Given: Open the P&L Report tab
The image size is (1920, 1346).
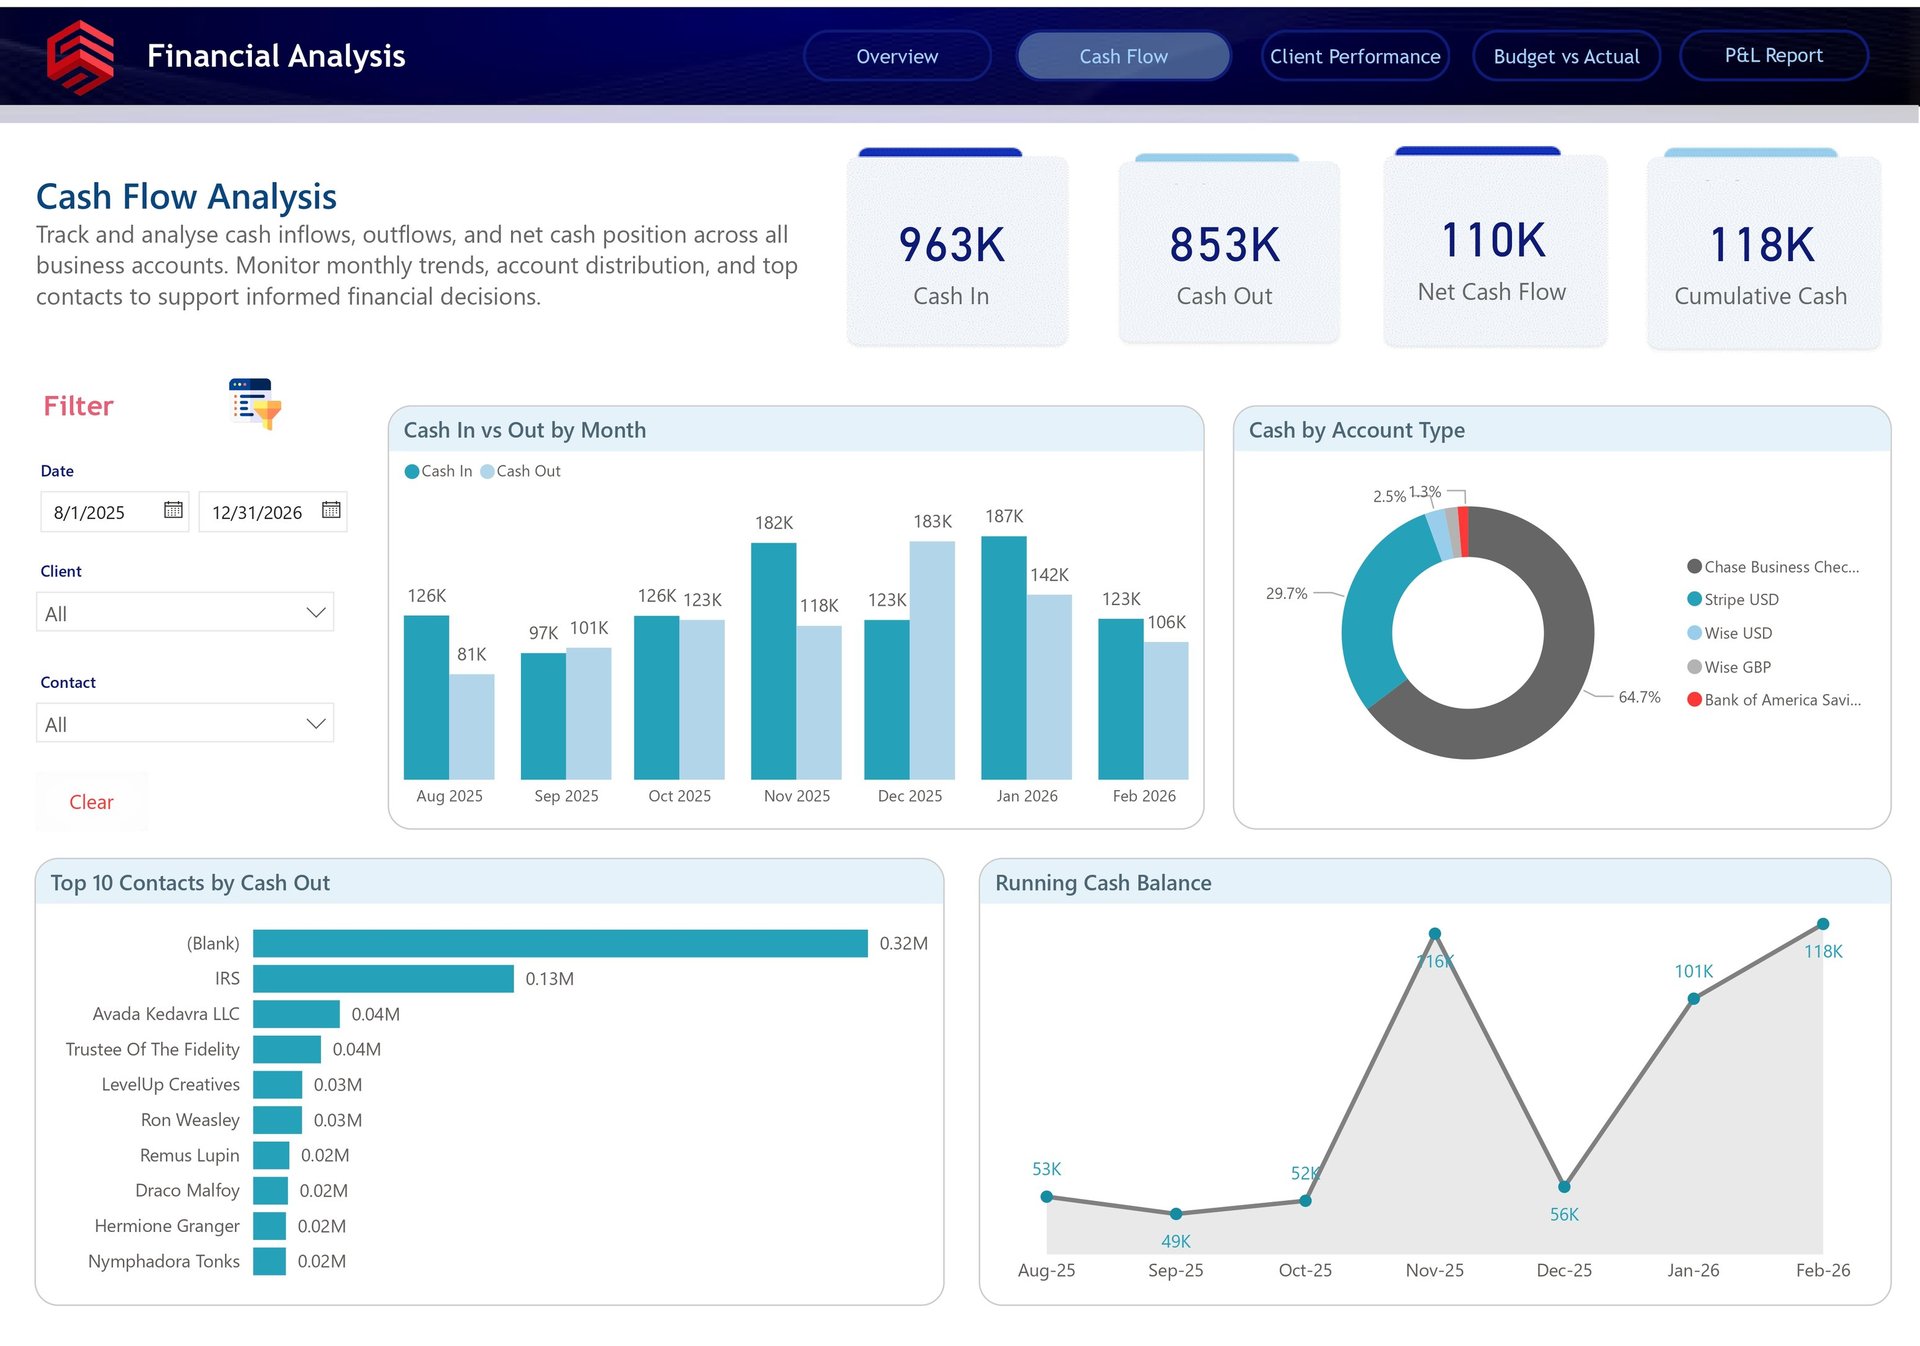Looking at the screenshot, I should tap(1773, 56).
